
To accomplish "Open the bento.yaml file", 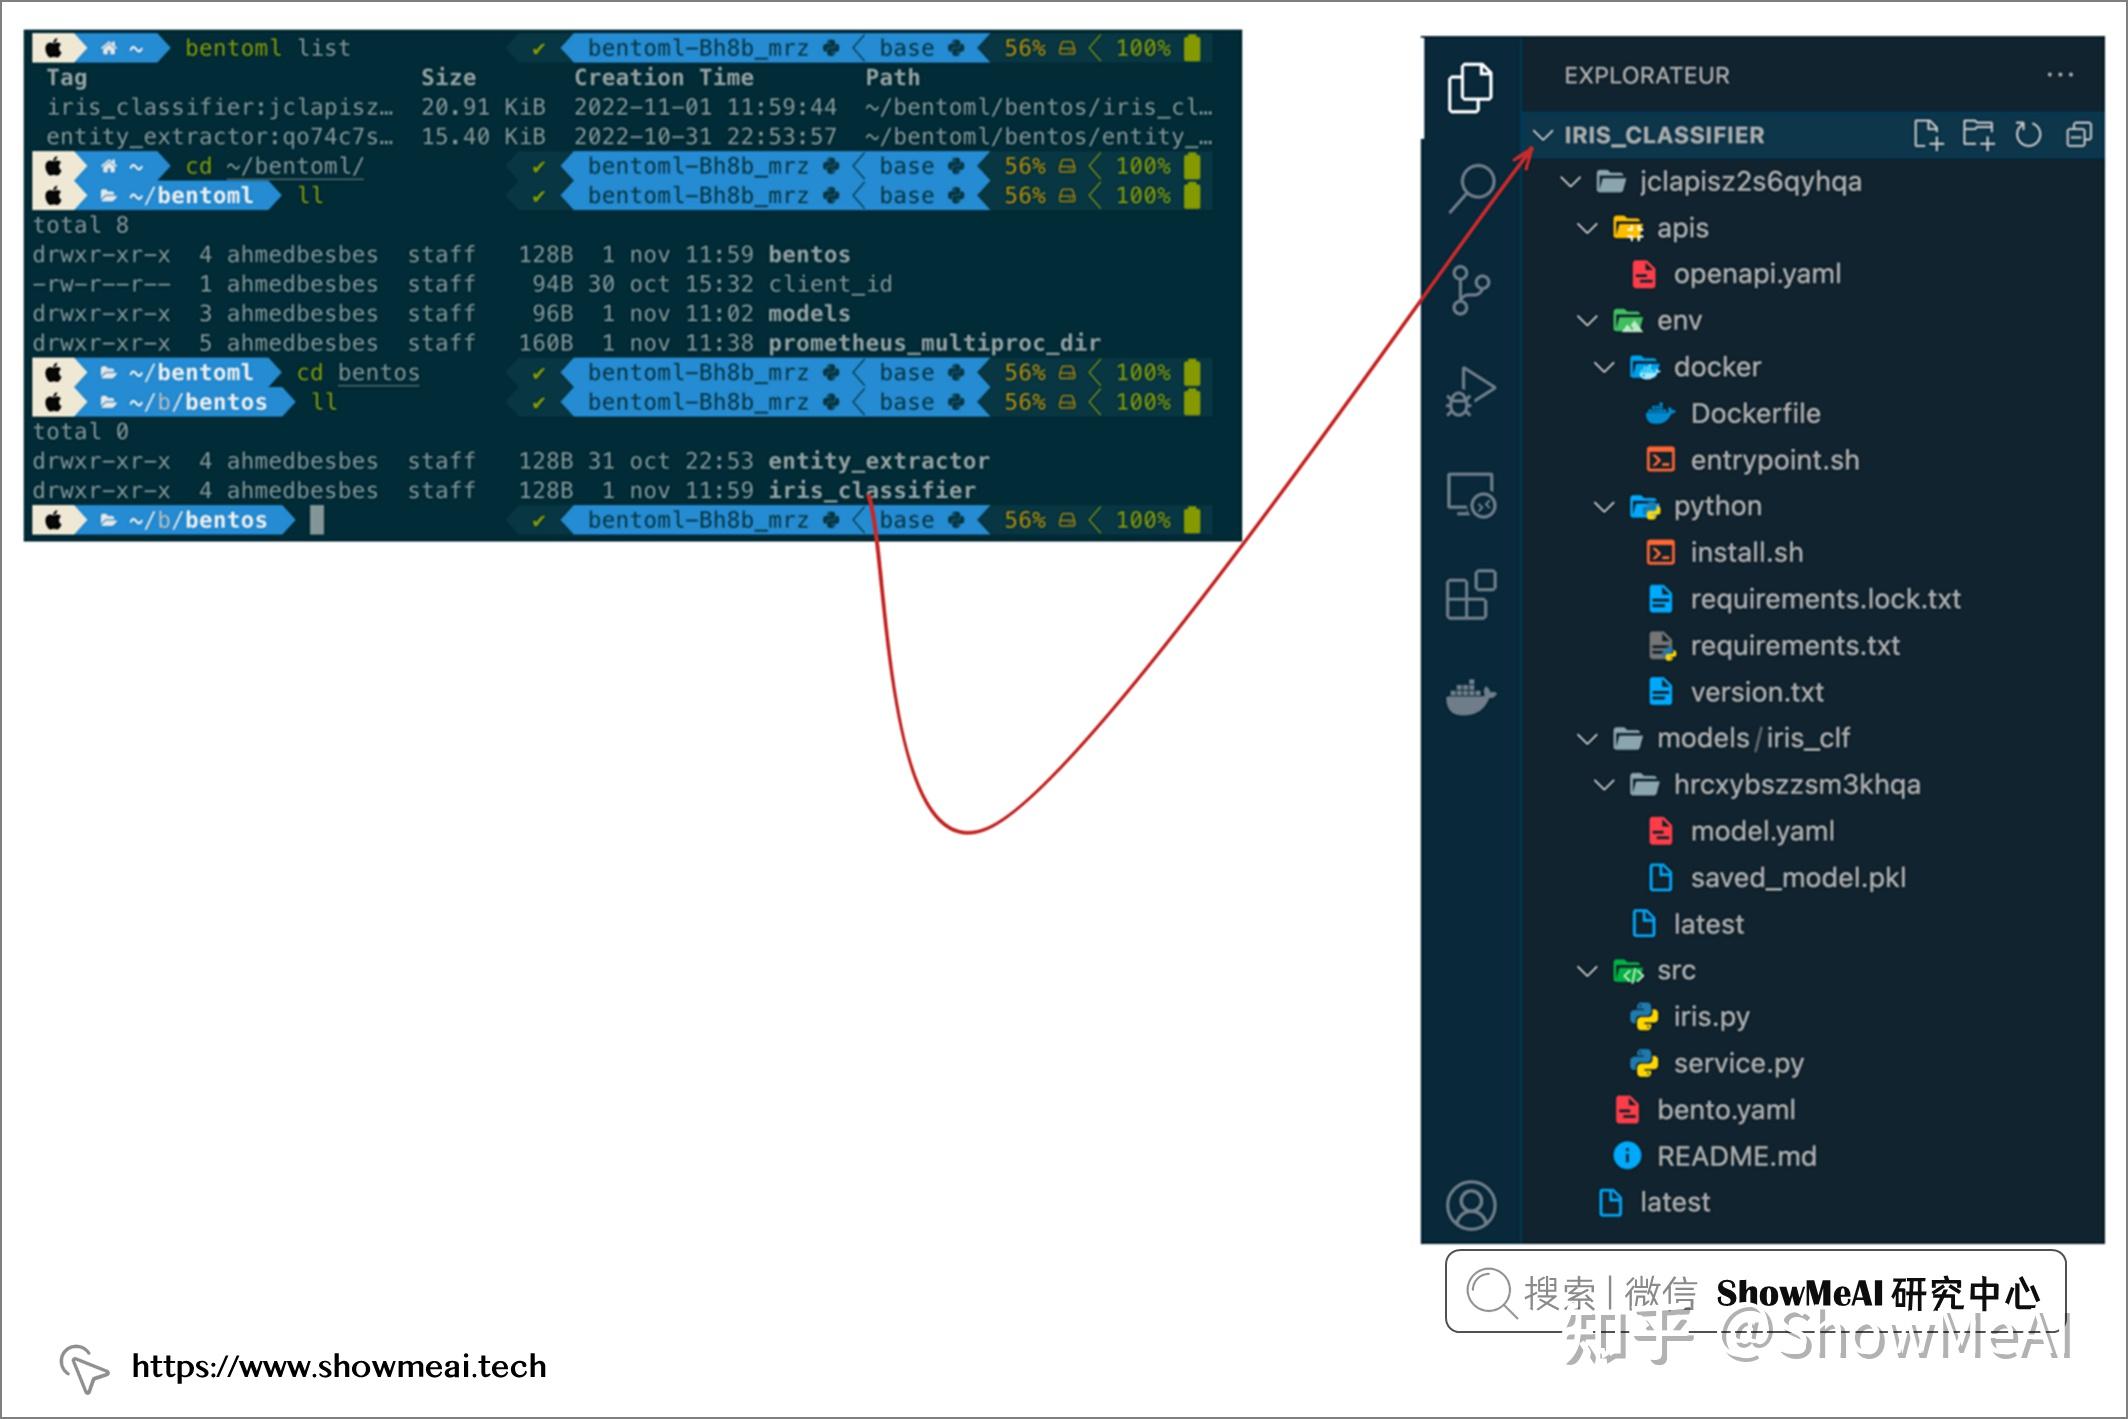I will coord(1725,1110).
